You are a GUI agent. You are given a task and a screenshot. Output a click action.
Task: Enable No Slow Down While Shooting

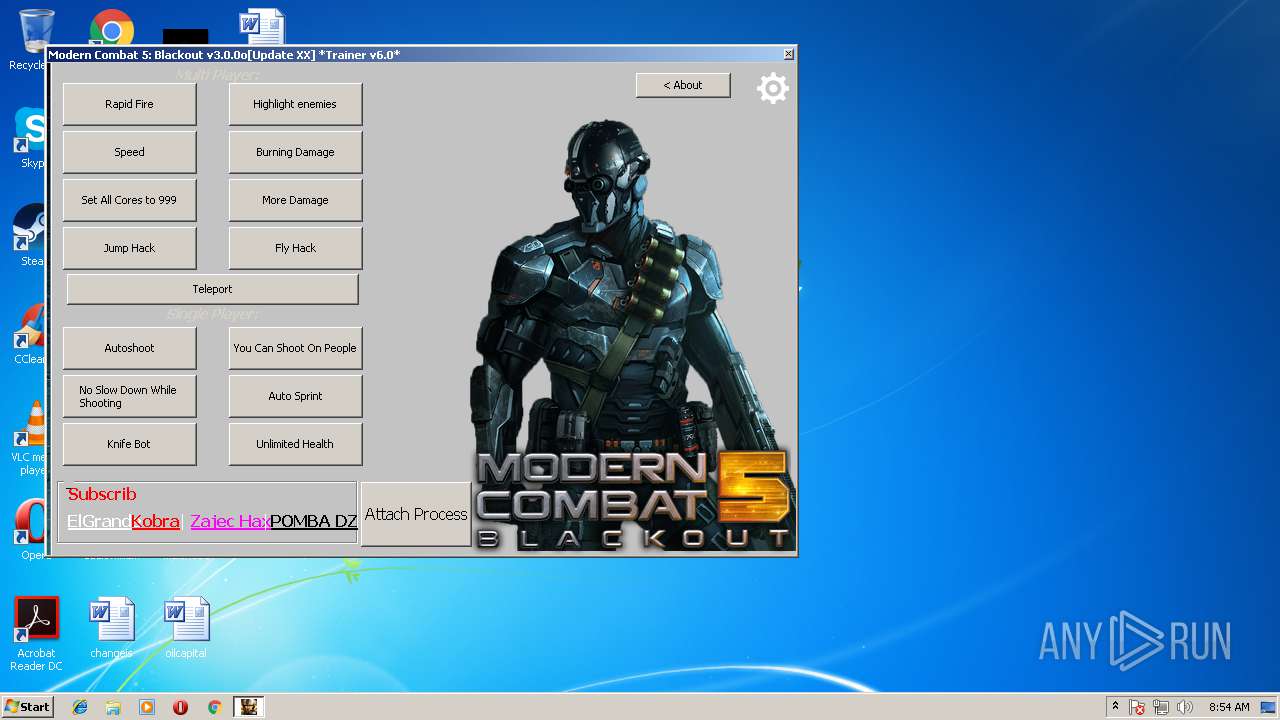coord(129,396)
